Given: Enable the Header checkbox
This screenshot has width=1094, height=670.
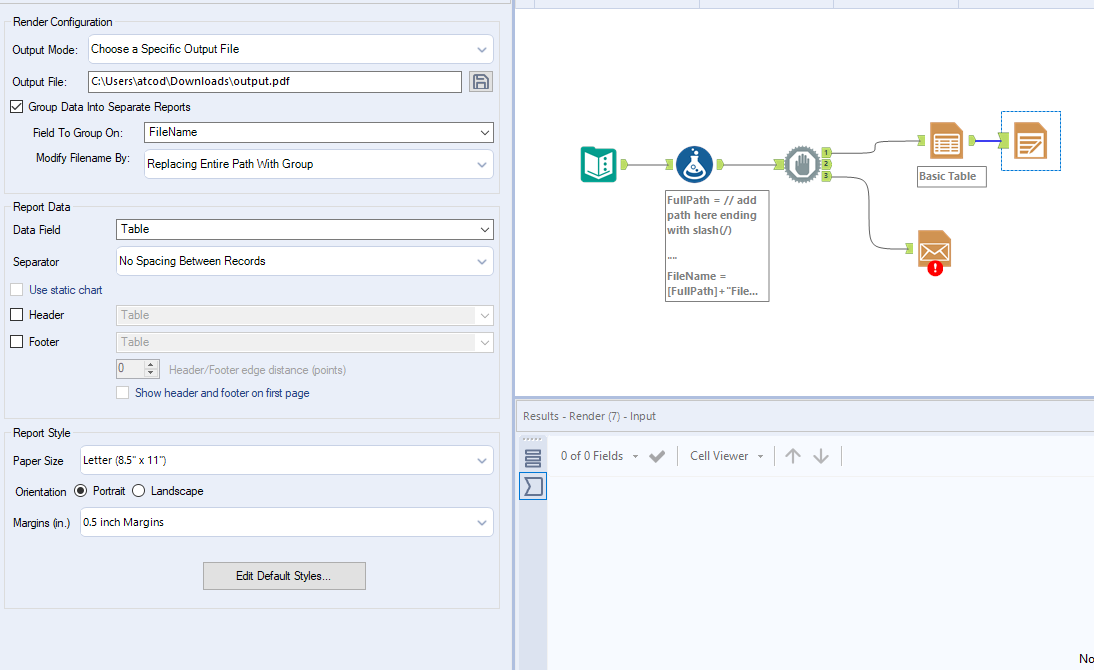Looking at the screenshot, I should click(16, 314).
